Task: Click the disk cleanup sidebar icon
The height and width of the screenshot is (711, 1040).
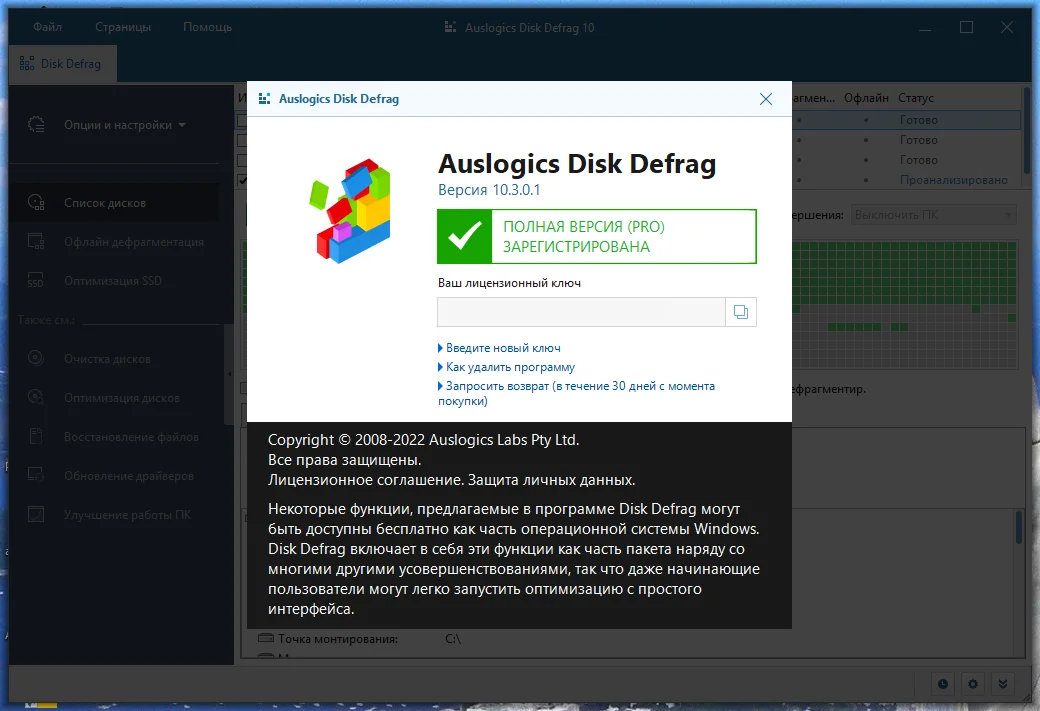Action: point(36,358)
